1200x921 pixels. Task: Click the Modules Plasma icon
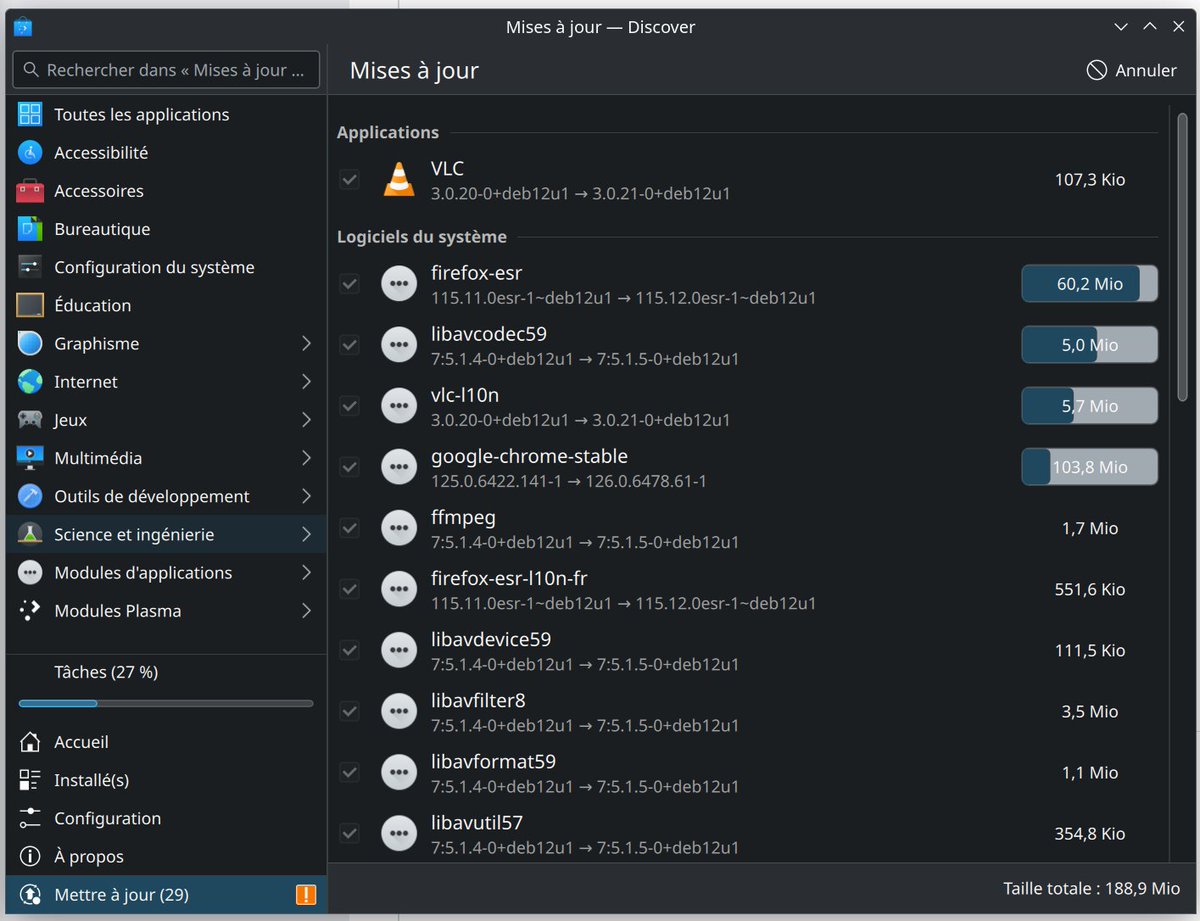30,611
